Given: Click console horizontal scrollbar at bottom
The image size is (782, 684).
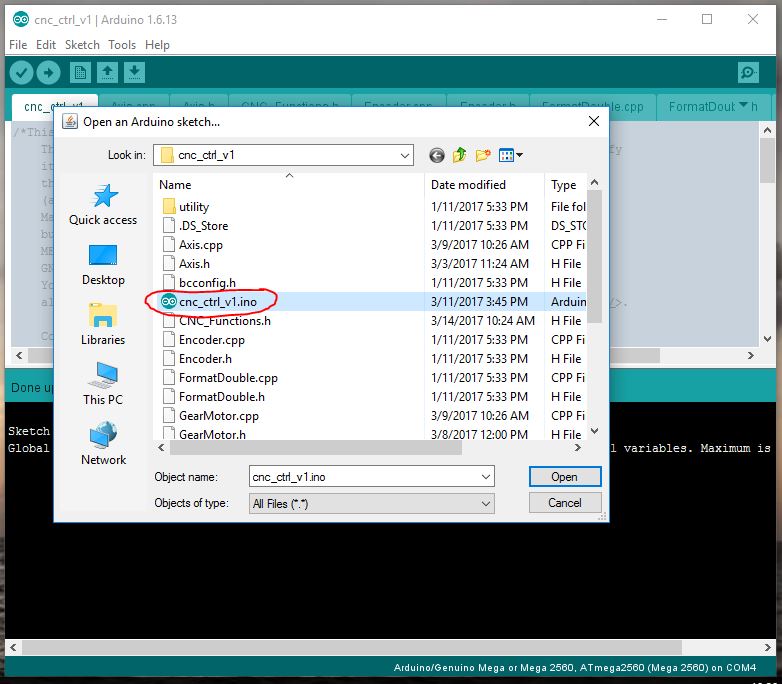Looking at the screenshot, I should click(351, 648).
